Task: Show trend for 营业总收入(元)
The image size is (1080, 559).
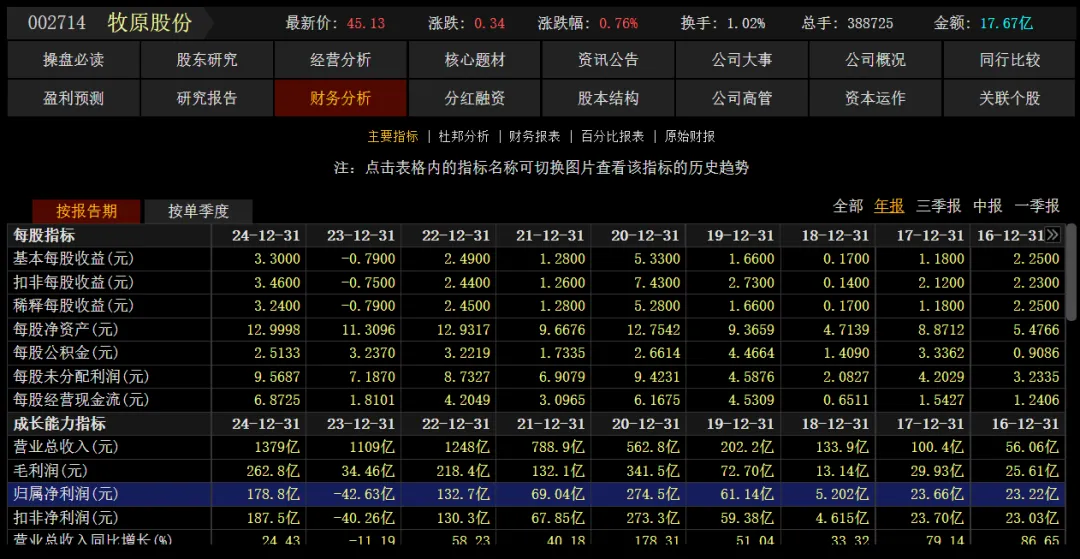Action: pos(66,447)
